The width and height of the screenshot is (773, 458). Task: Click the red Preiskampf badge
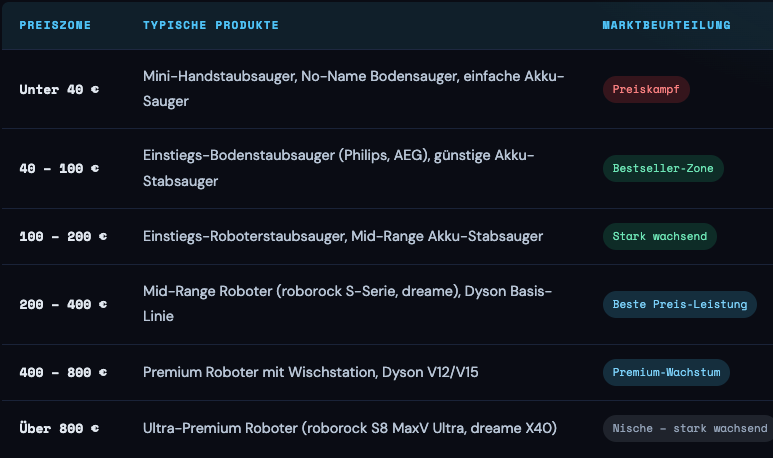[646, 89]
